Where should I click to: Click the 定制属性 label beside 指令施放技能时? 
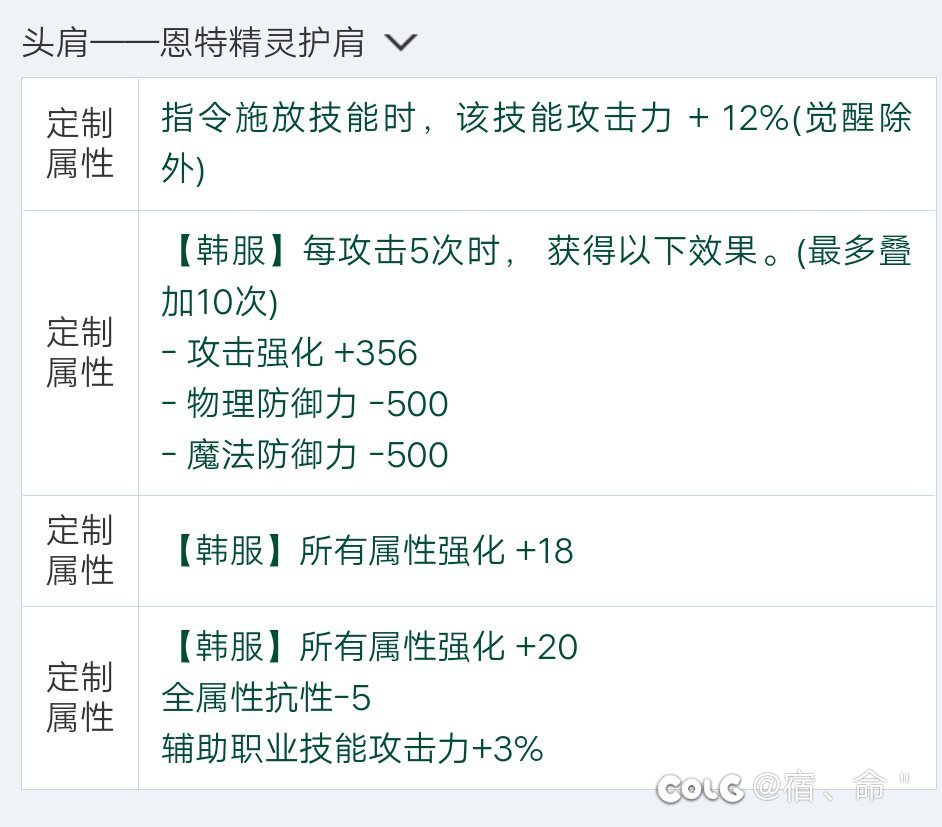tap(80, 144)
